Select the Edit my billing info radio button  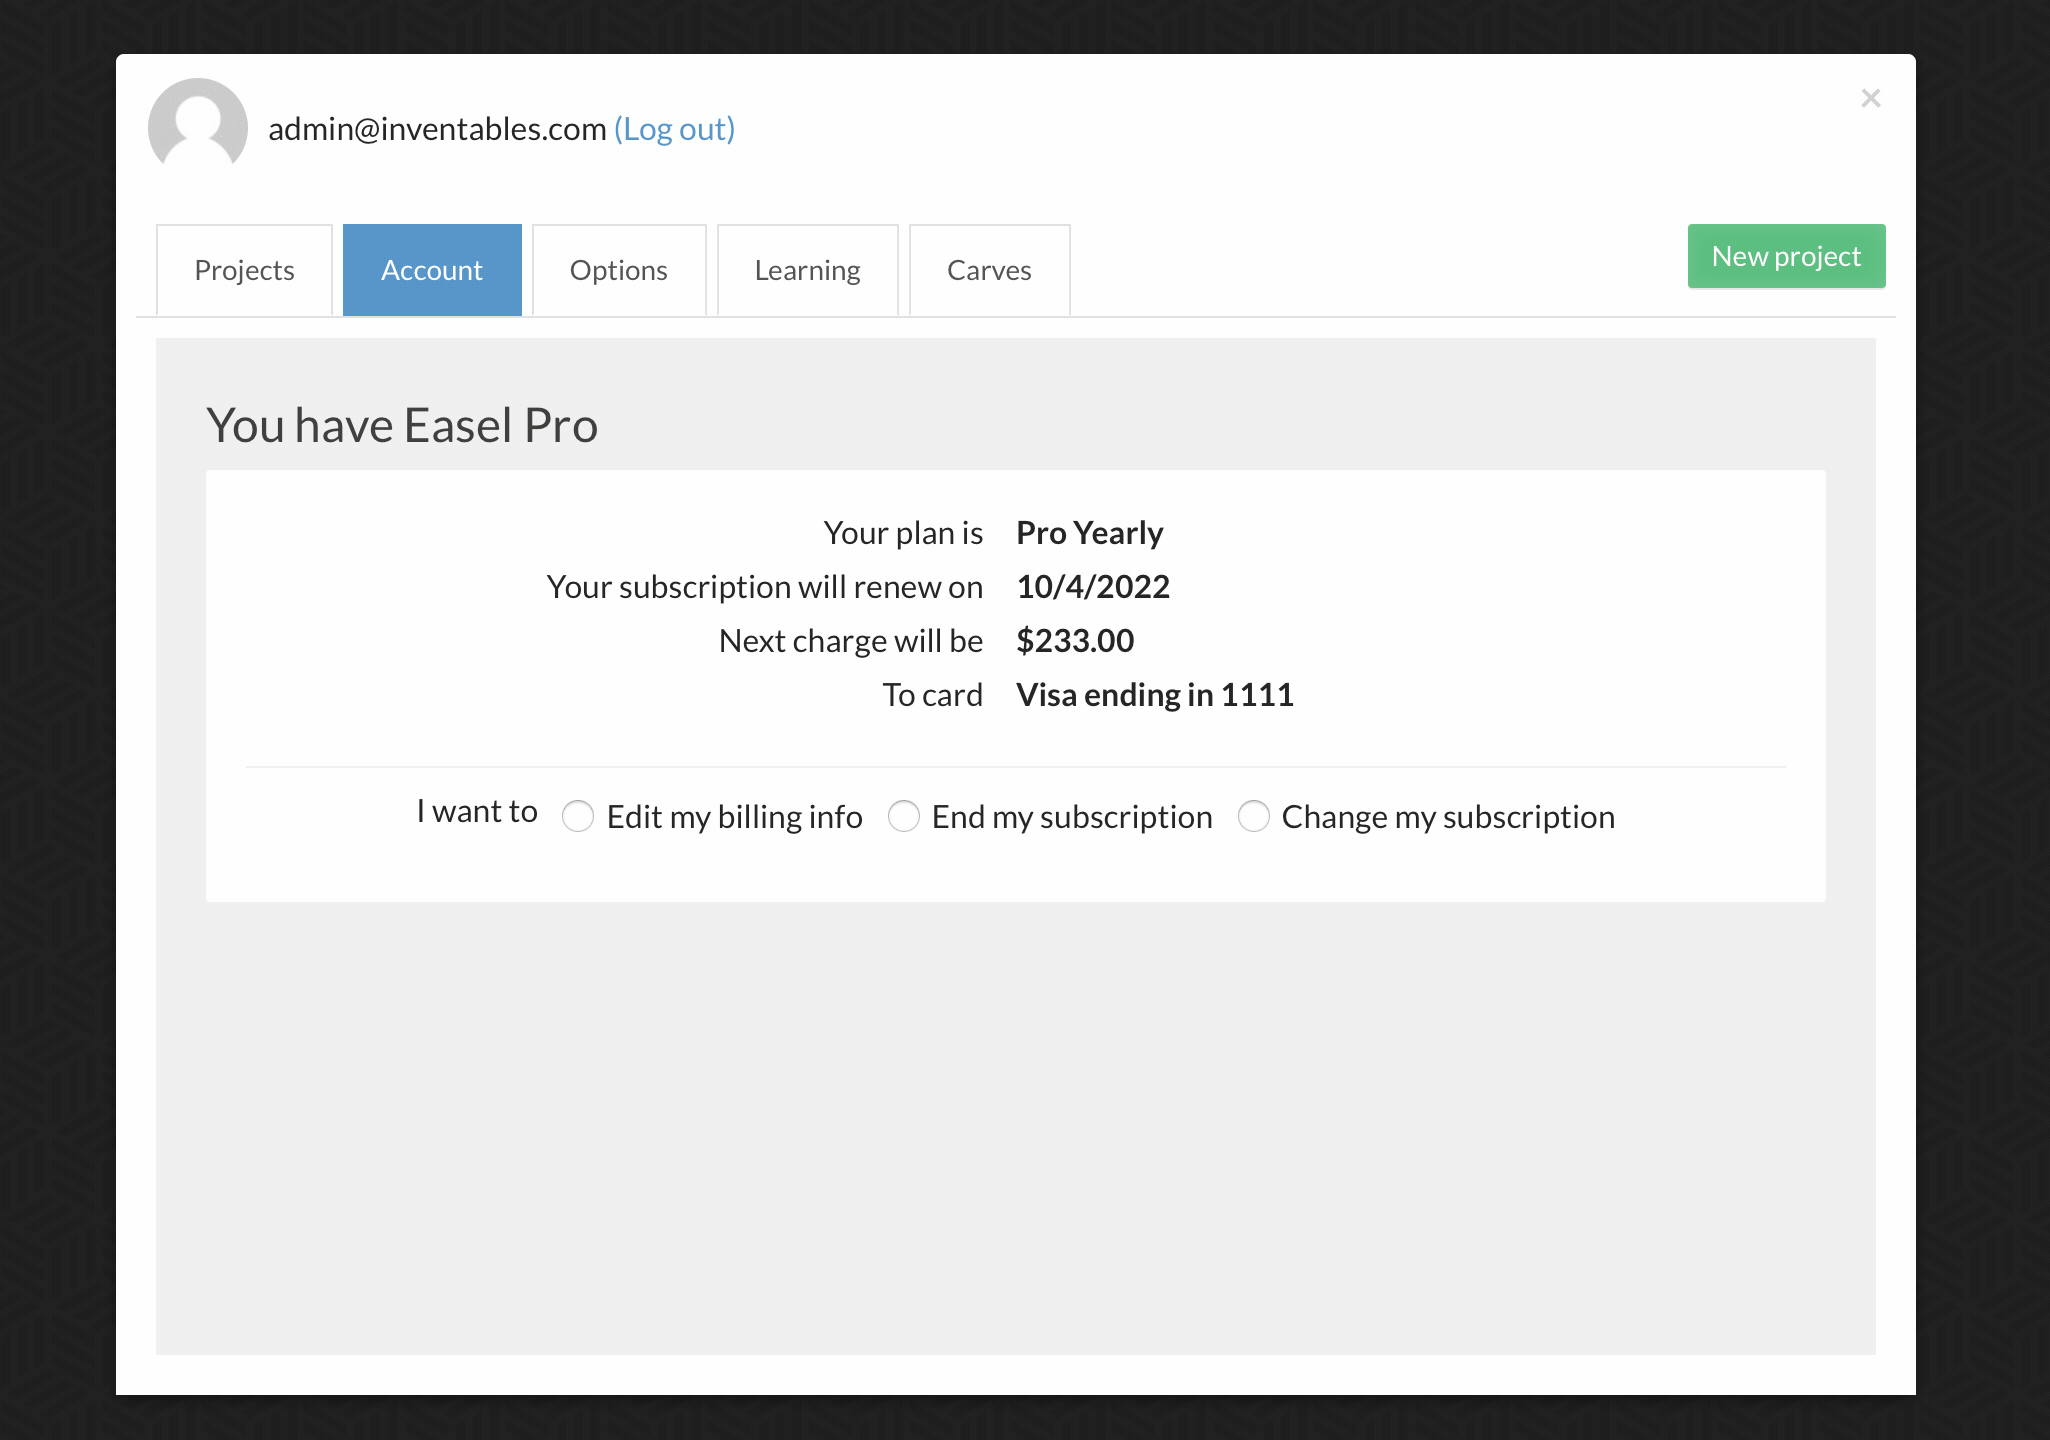[578, 816]
